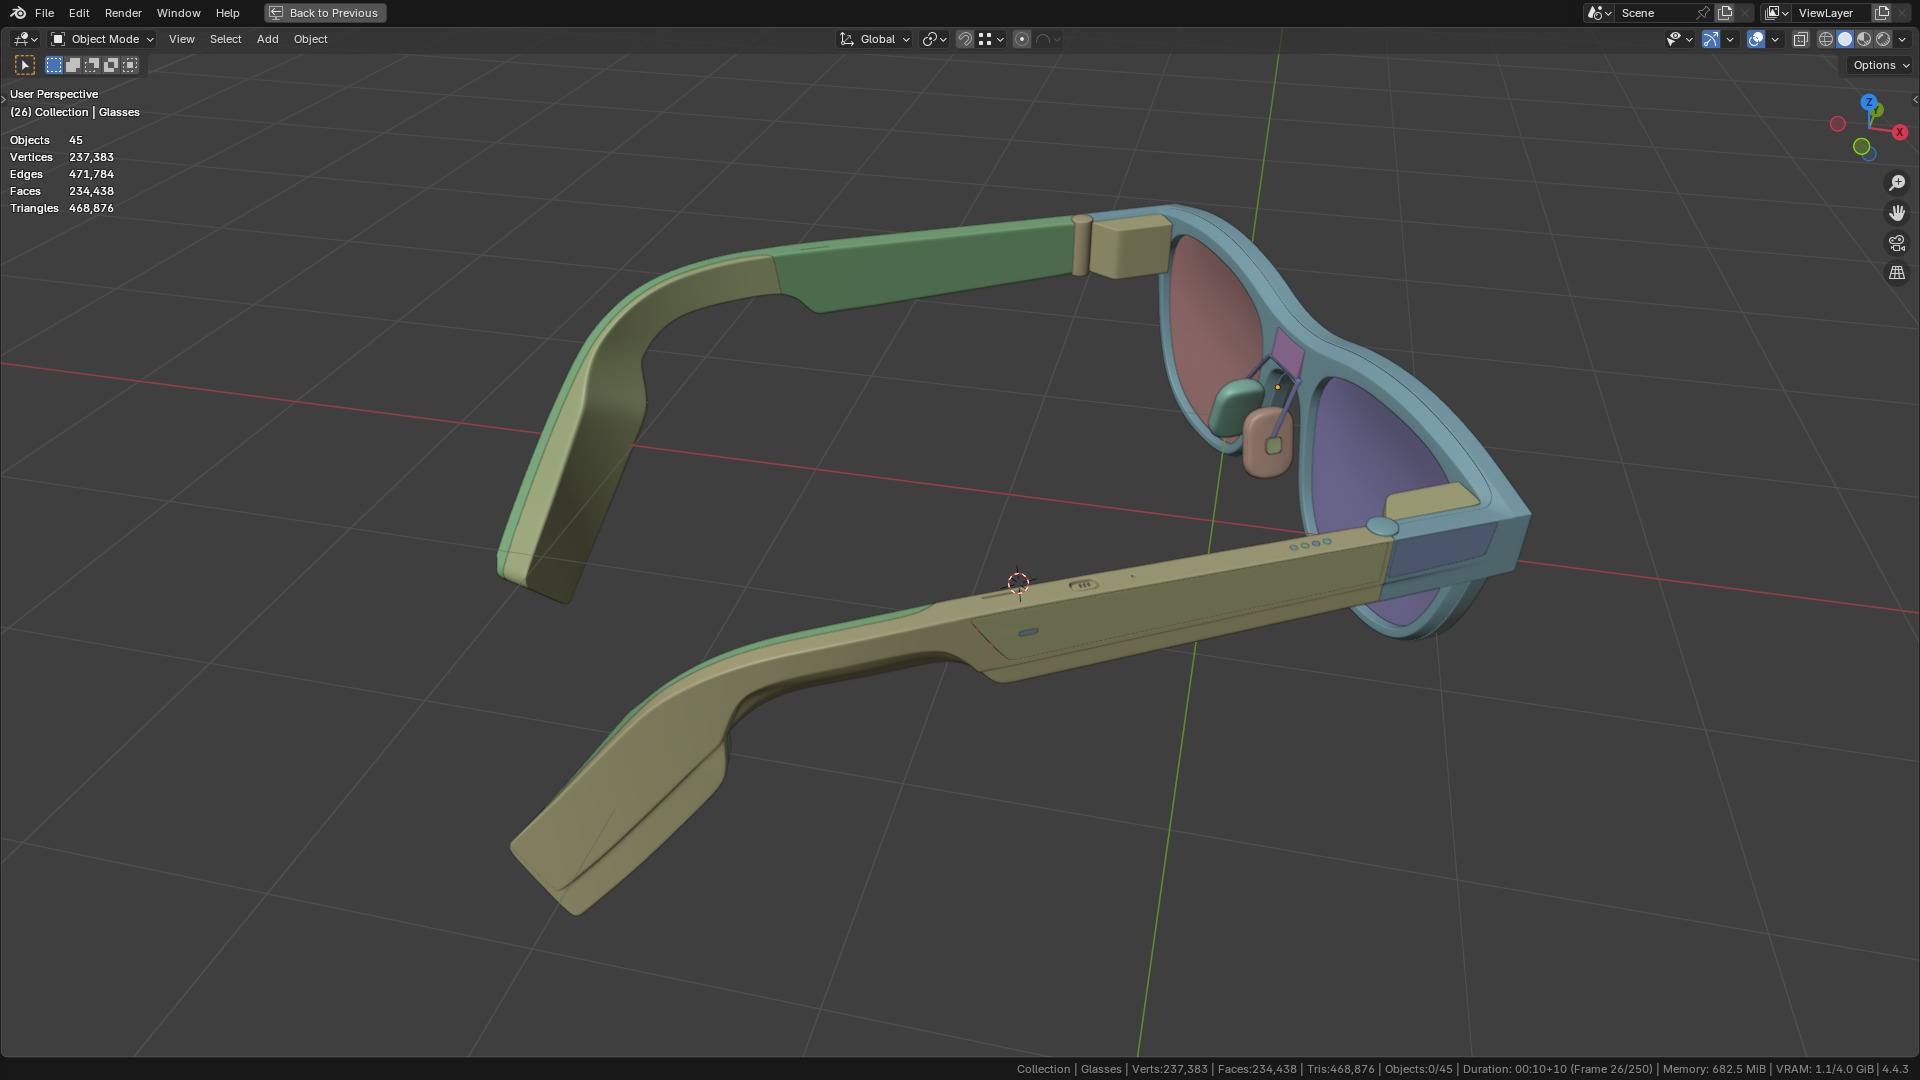Open the Select menu in viewport header
The width and height of the screenshot is (1920, 1080).
coord(225,39)
